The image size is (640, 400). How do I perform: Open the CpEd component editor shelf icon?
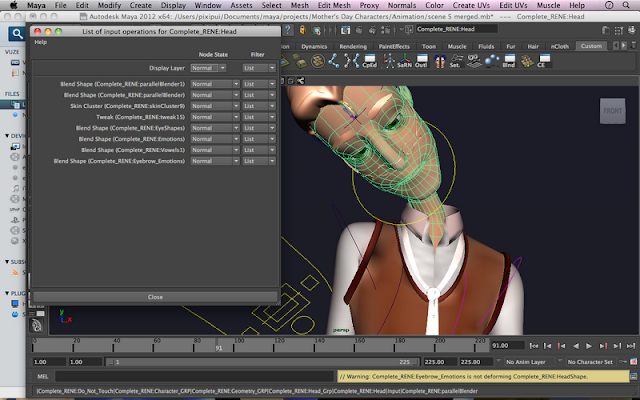point(369,61)
